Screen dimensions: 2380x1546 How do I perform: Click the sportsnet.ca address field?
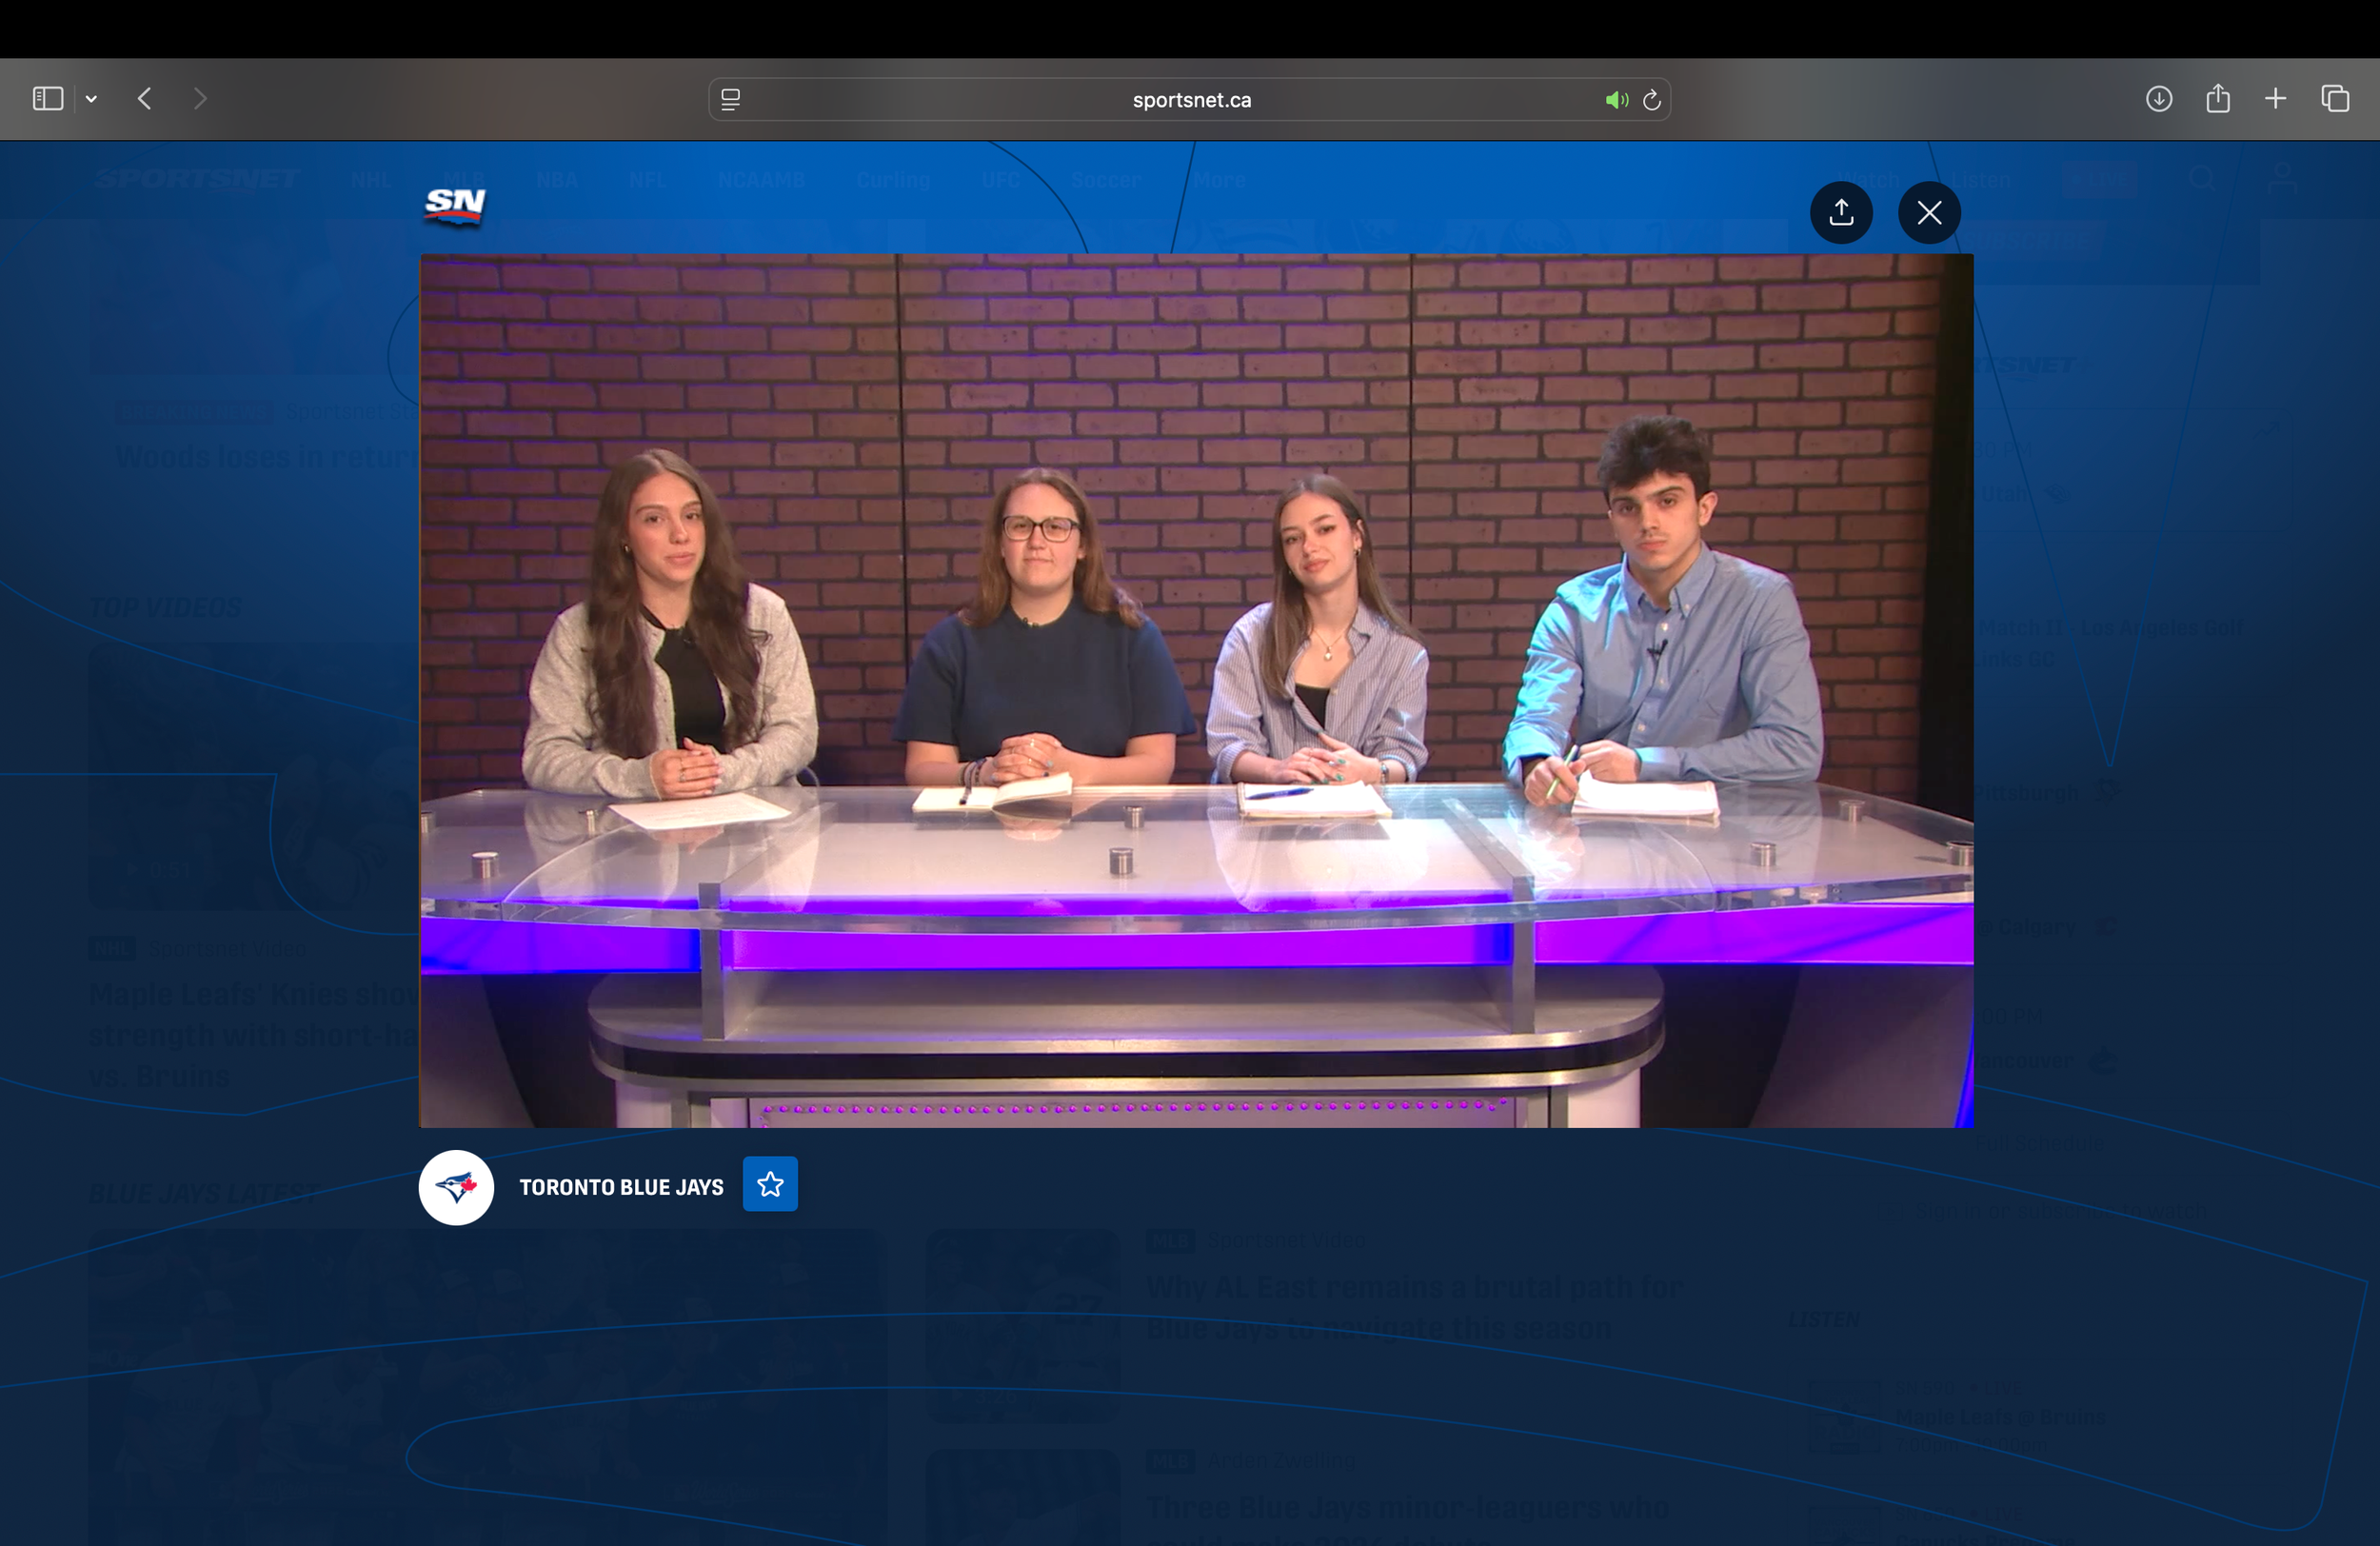[1190, 100]
